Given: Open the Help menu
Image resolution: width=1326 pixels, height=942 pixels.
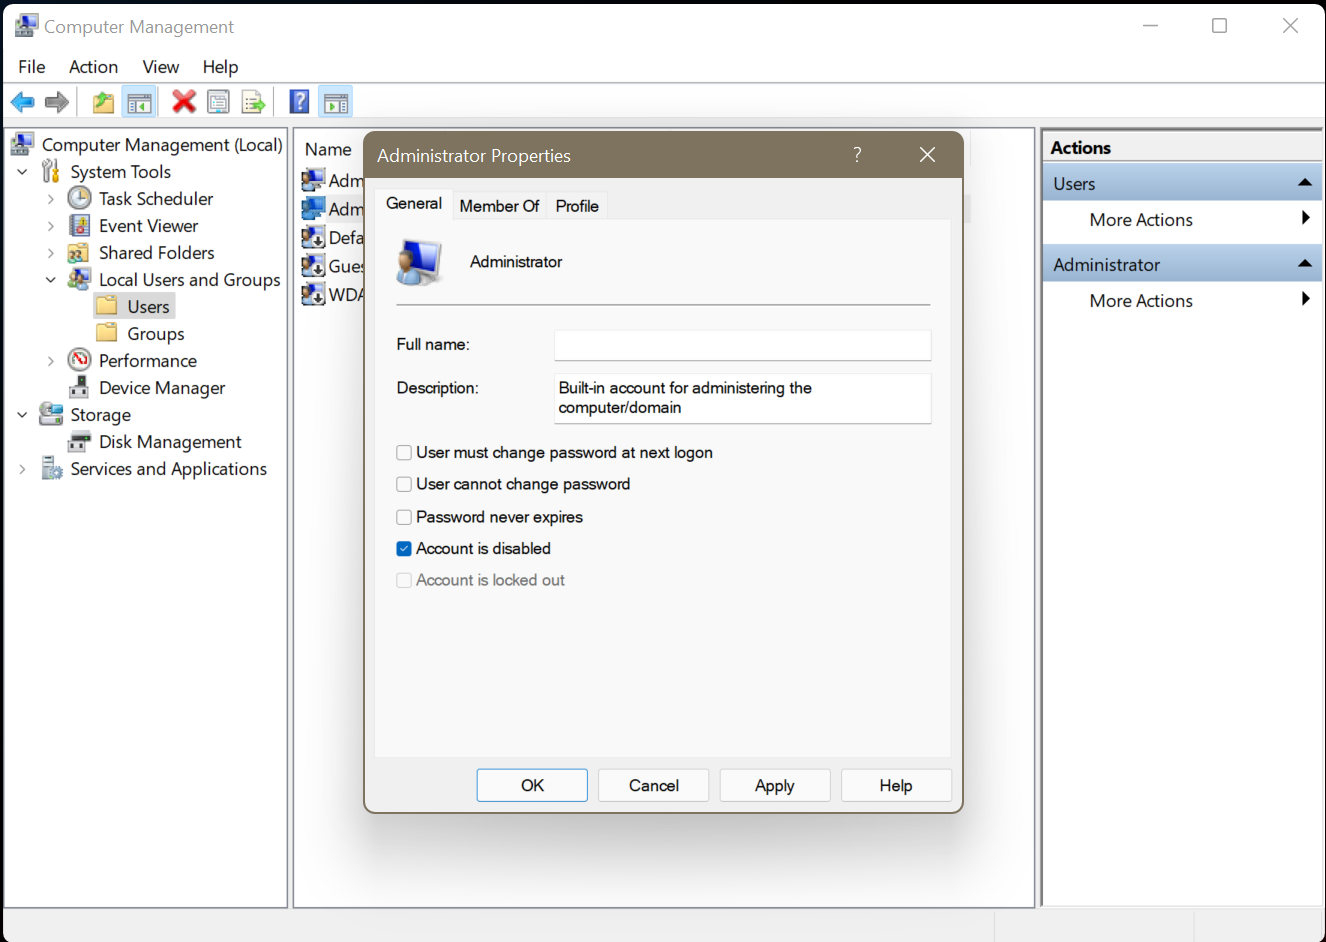Looking at the screenshot, I should (x=220, y=67).
